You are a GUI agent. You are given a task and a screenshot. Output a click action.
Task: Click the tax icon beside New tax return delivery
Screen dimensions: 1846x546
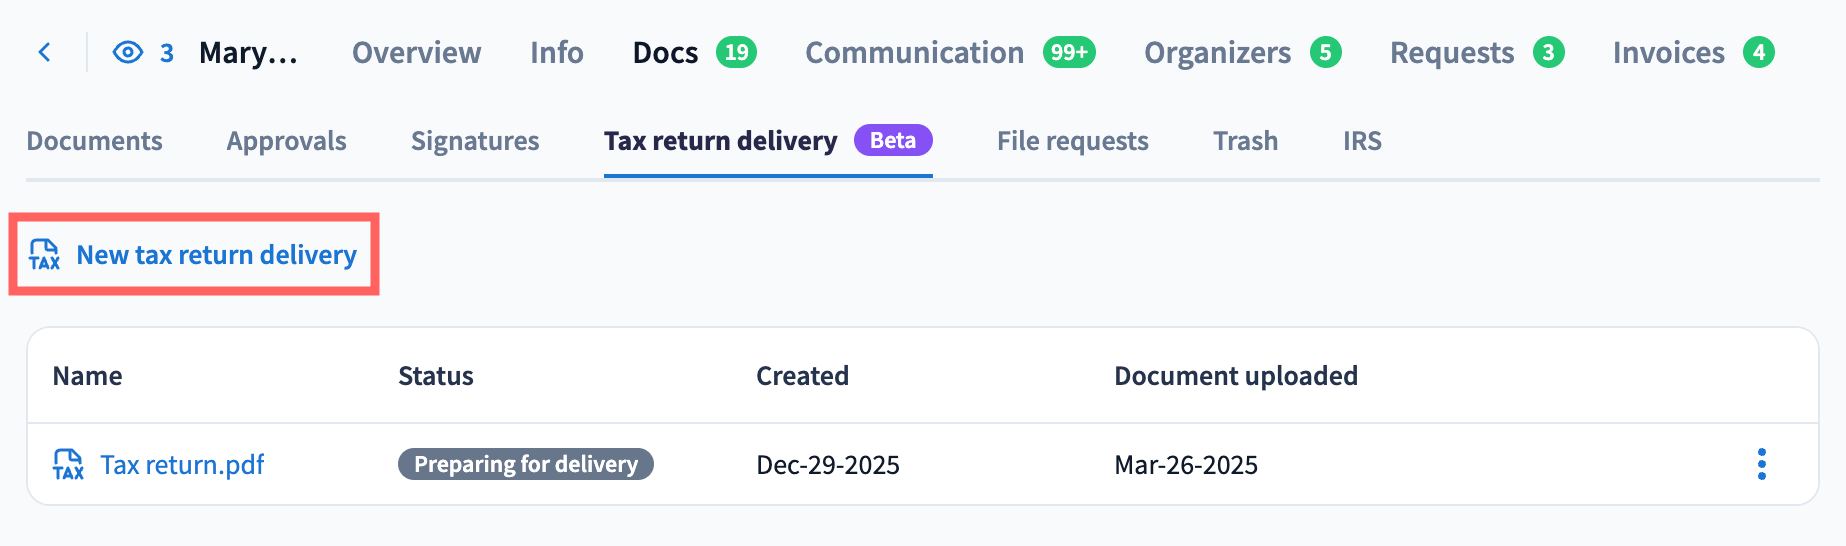click(44, 255)
